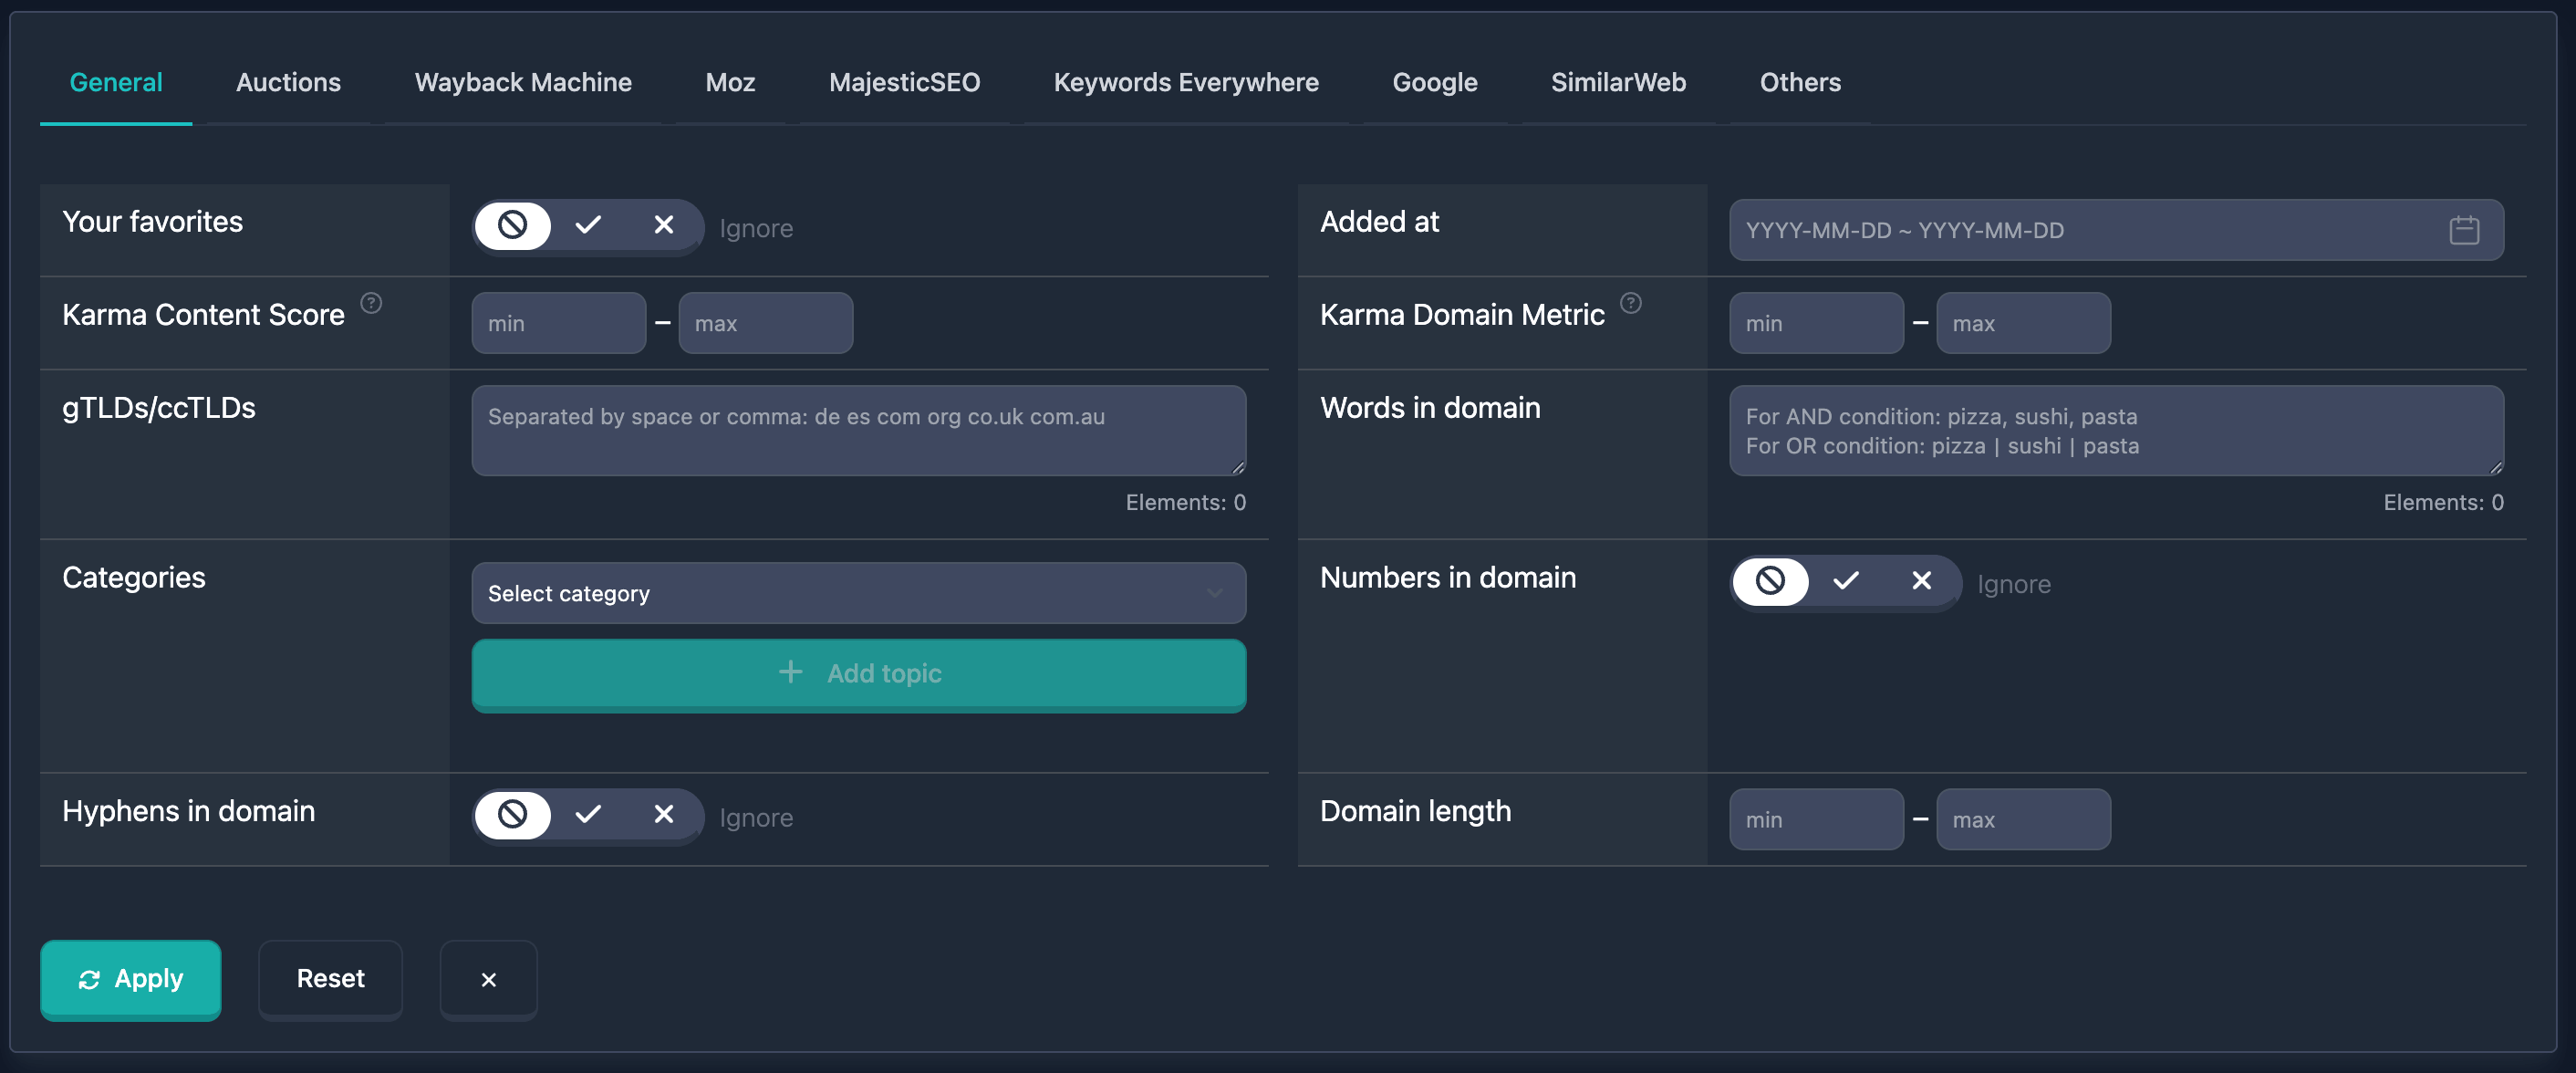Click chevron arrow on category selector
The image size is (2576, 1073).
(1214, 593)
